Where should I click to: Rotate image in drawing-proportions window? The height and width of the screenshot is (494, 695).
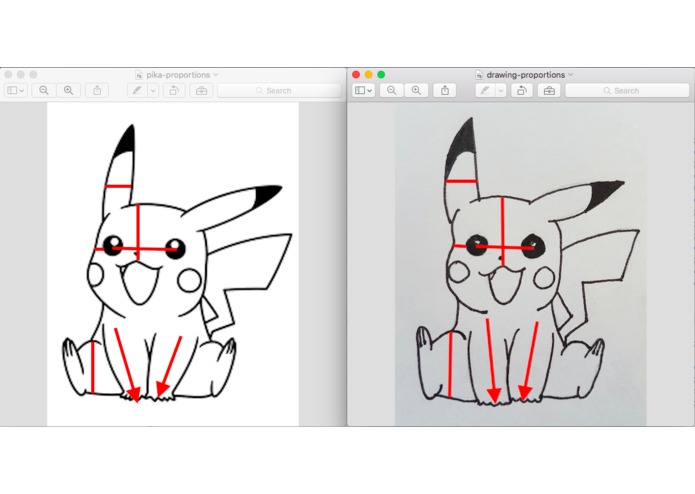(522, 90)
